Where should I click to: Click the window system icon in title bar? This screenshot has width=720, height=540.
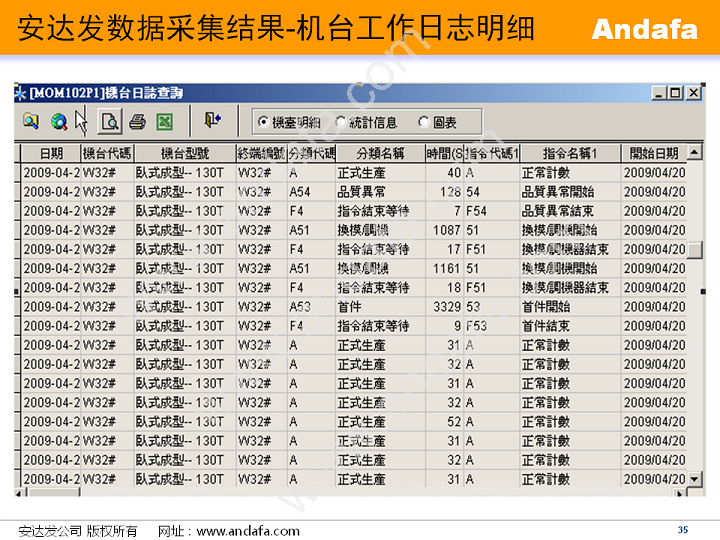[21, 93]
